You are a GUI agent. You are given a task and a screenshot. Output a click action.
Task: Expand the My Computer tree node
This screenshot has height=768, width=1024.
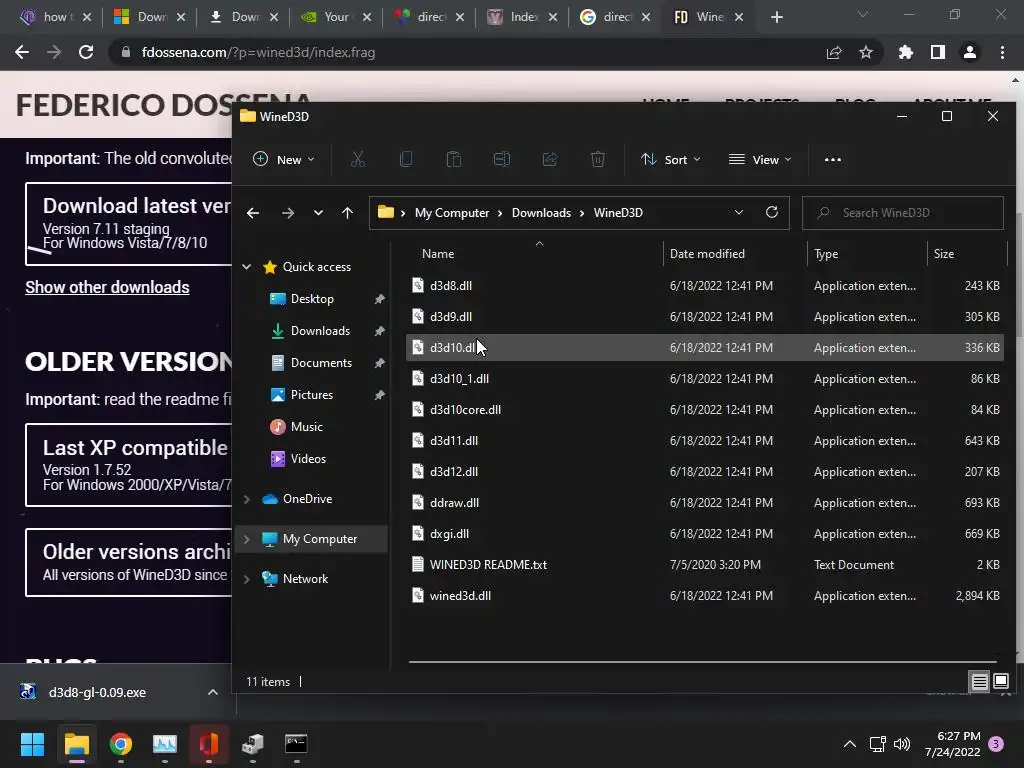247,539
